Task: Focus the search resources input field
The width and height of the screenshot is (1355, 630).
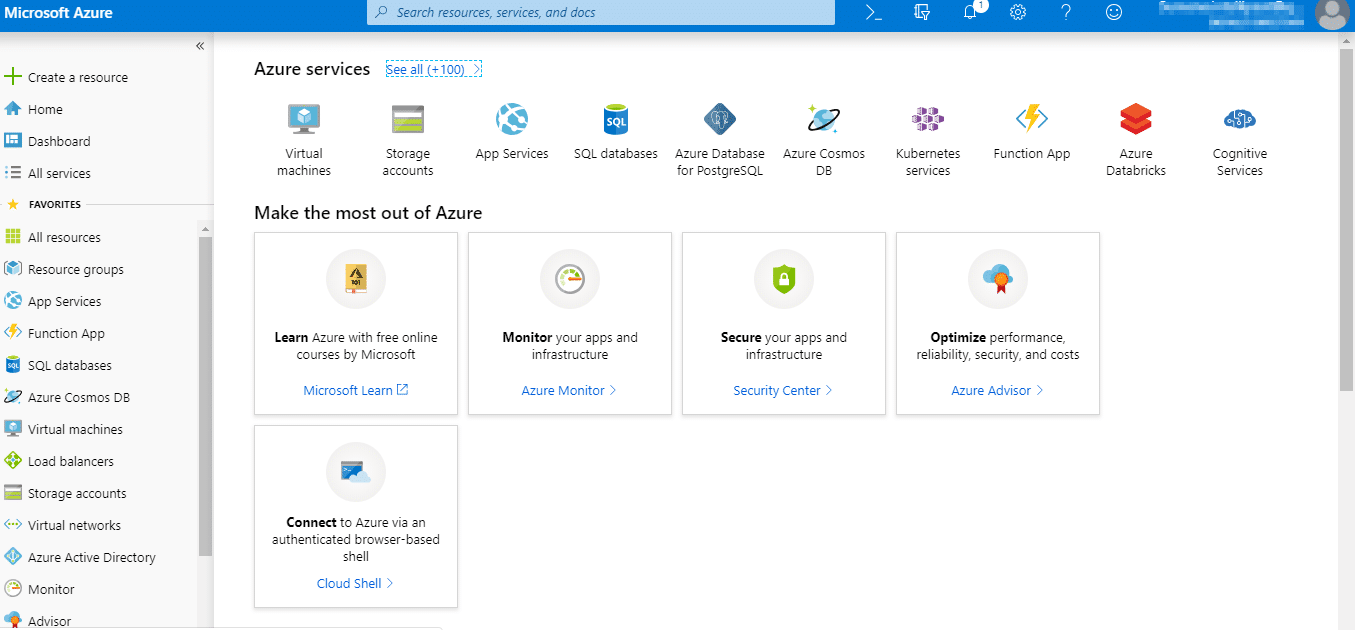Action: tap(601, 13)
